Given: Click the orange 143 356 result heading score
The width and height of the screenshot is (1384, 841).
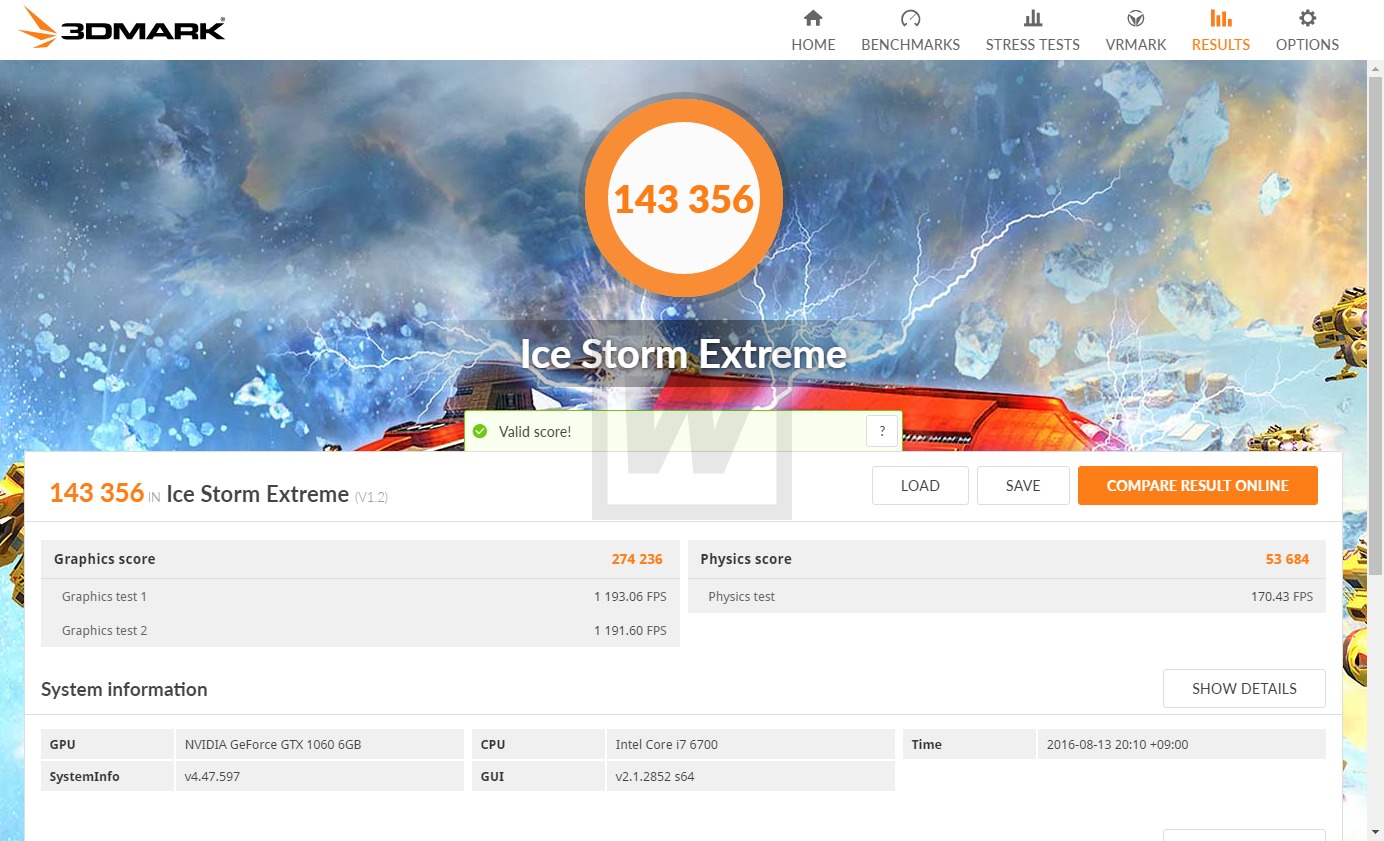Looking at the screenshot, I should coord(97,493).
